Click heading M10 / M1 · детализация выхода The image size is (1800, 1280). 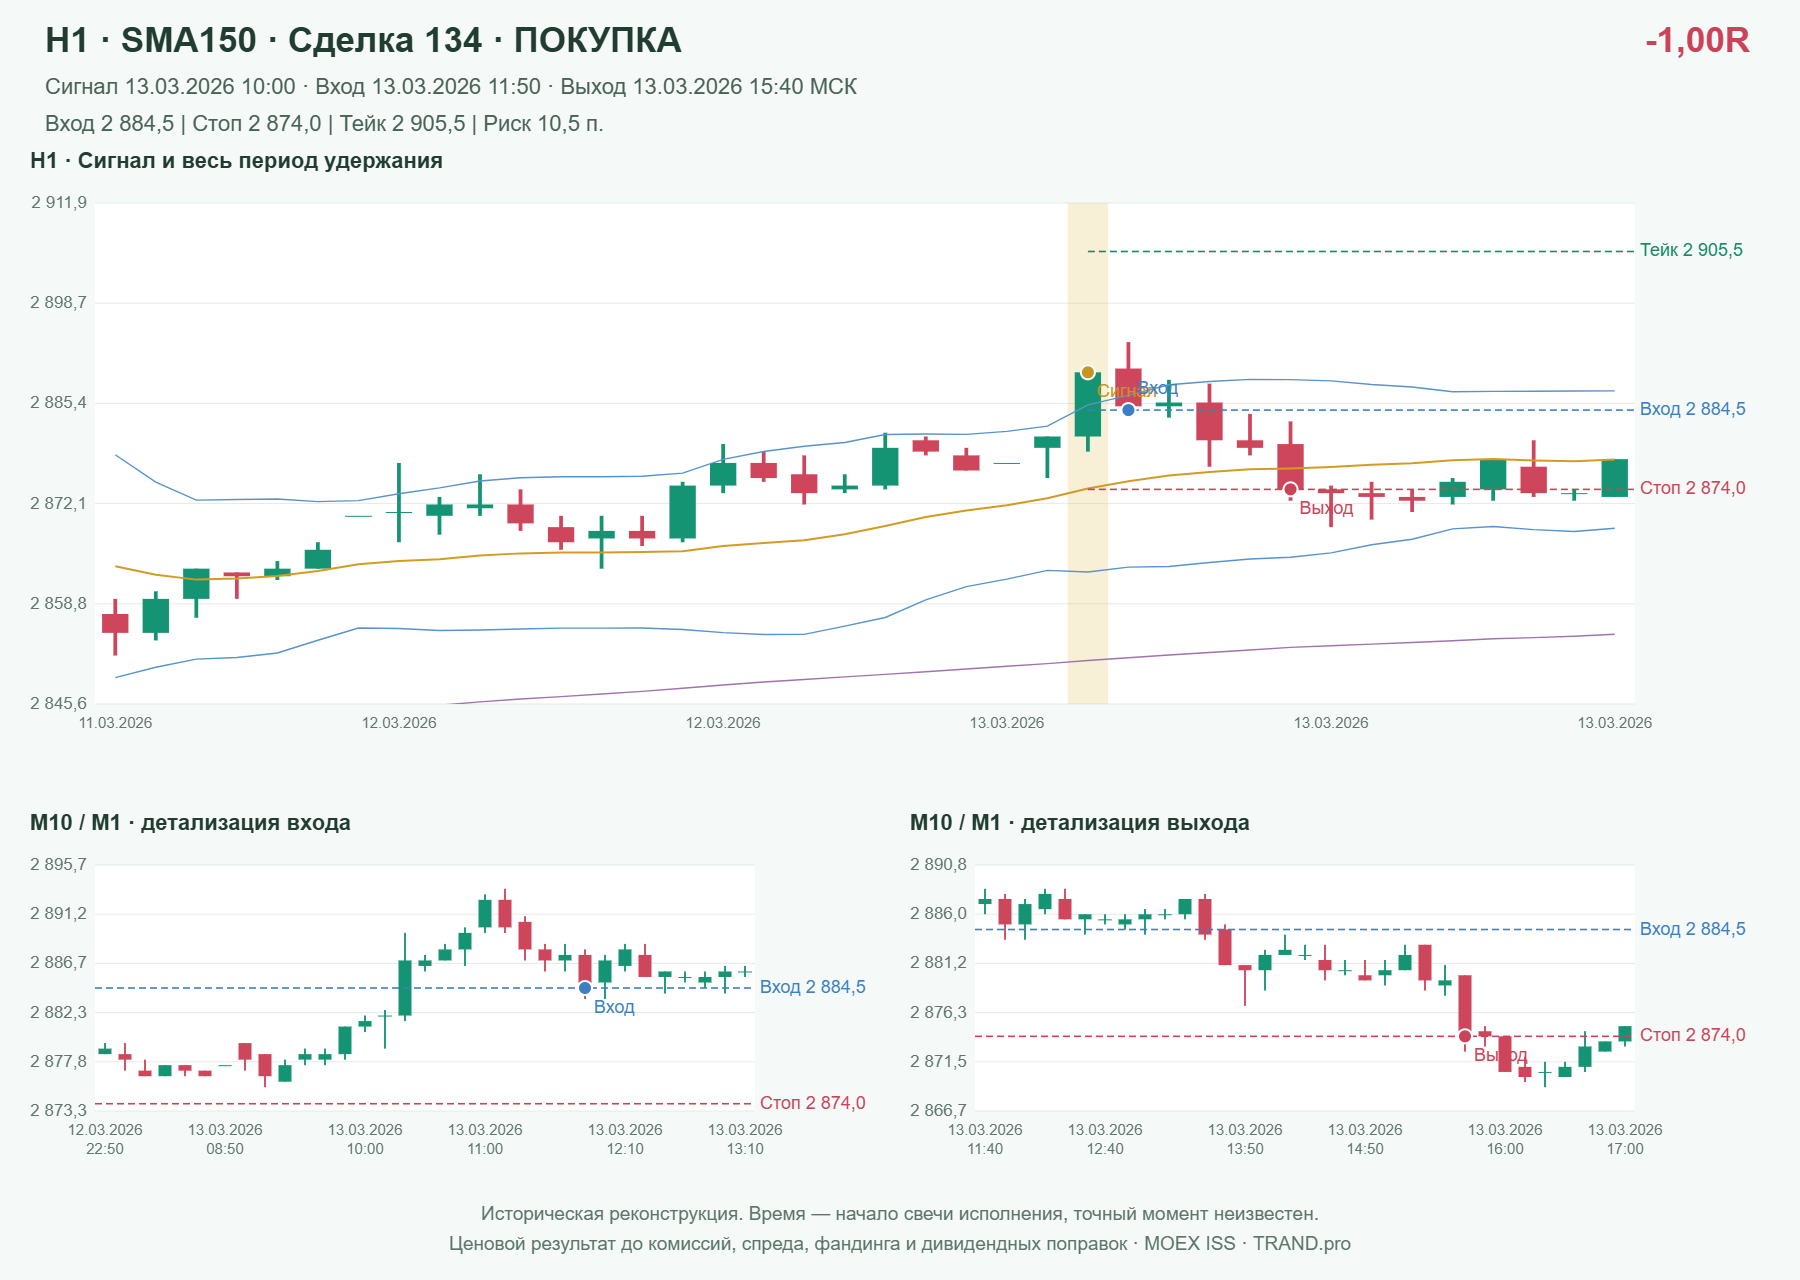pyautogui.click(x=1080, y=823)
